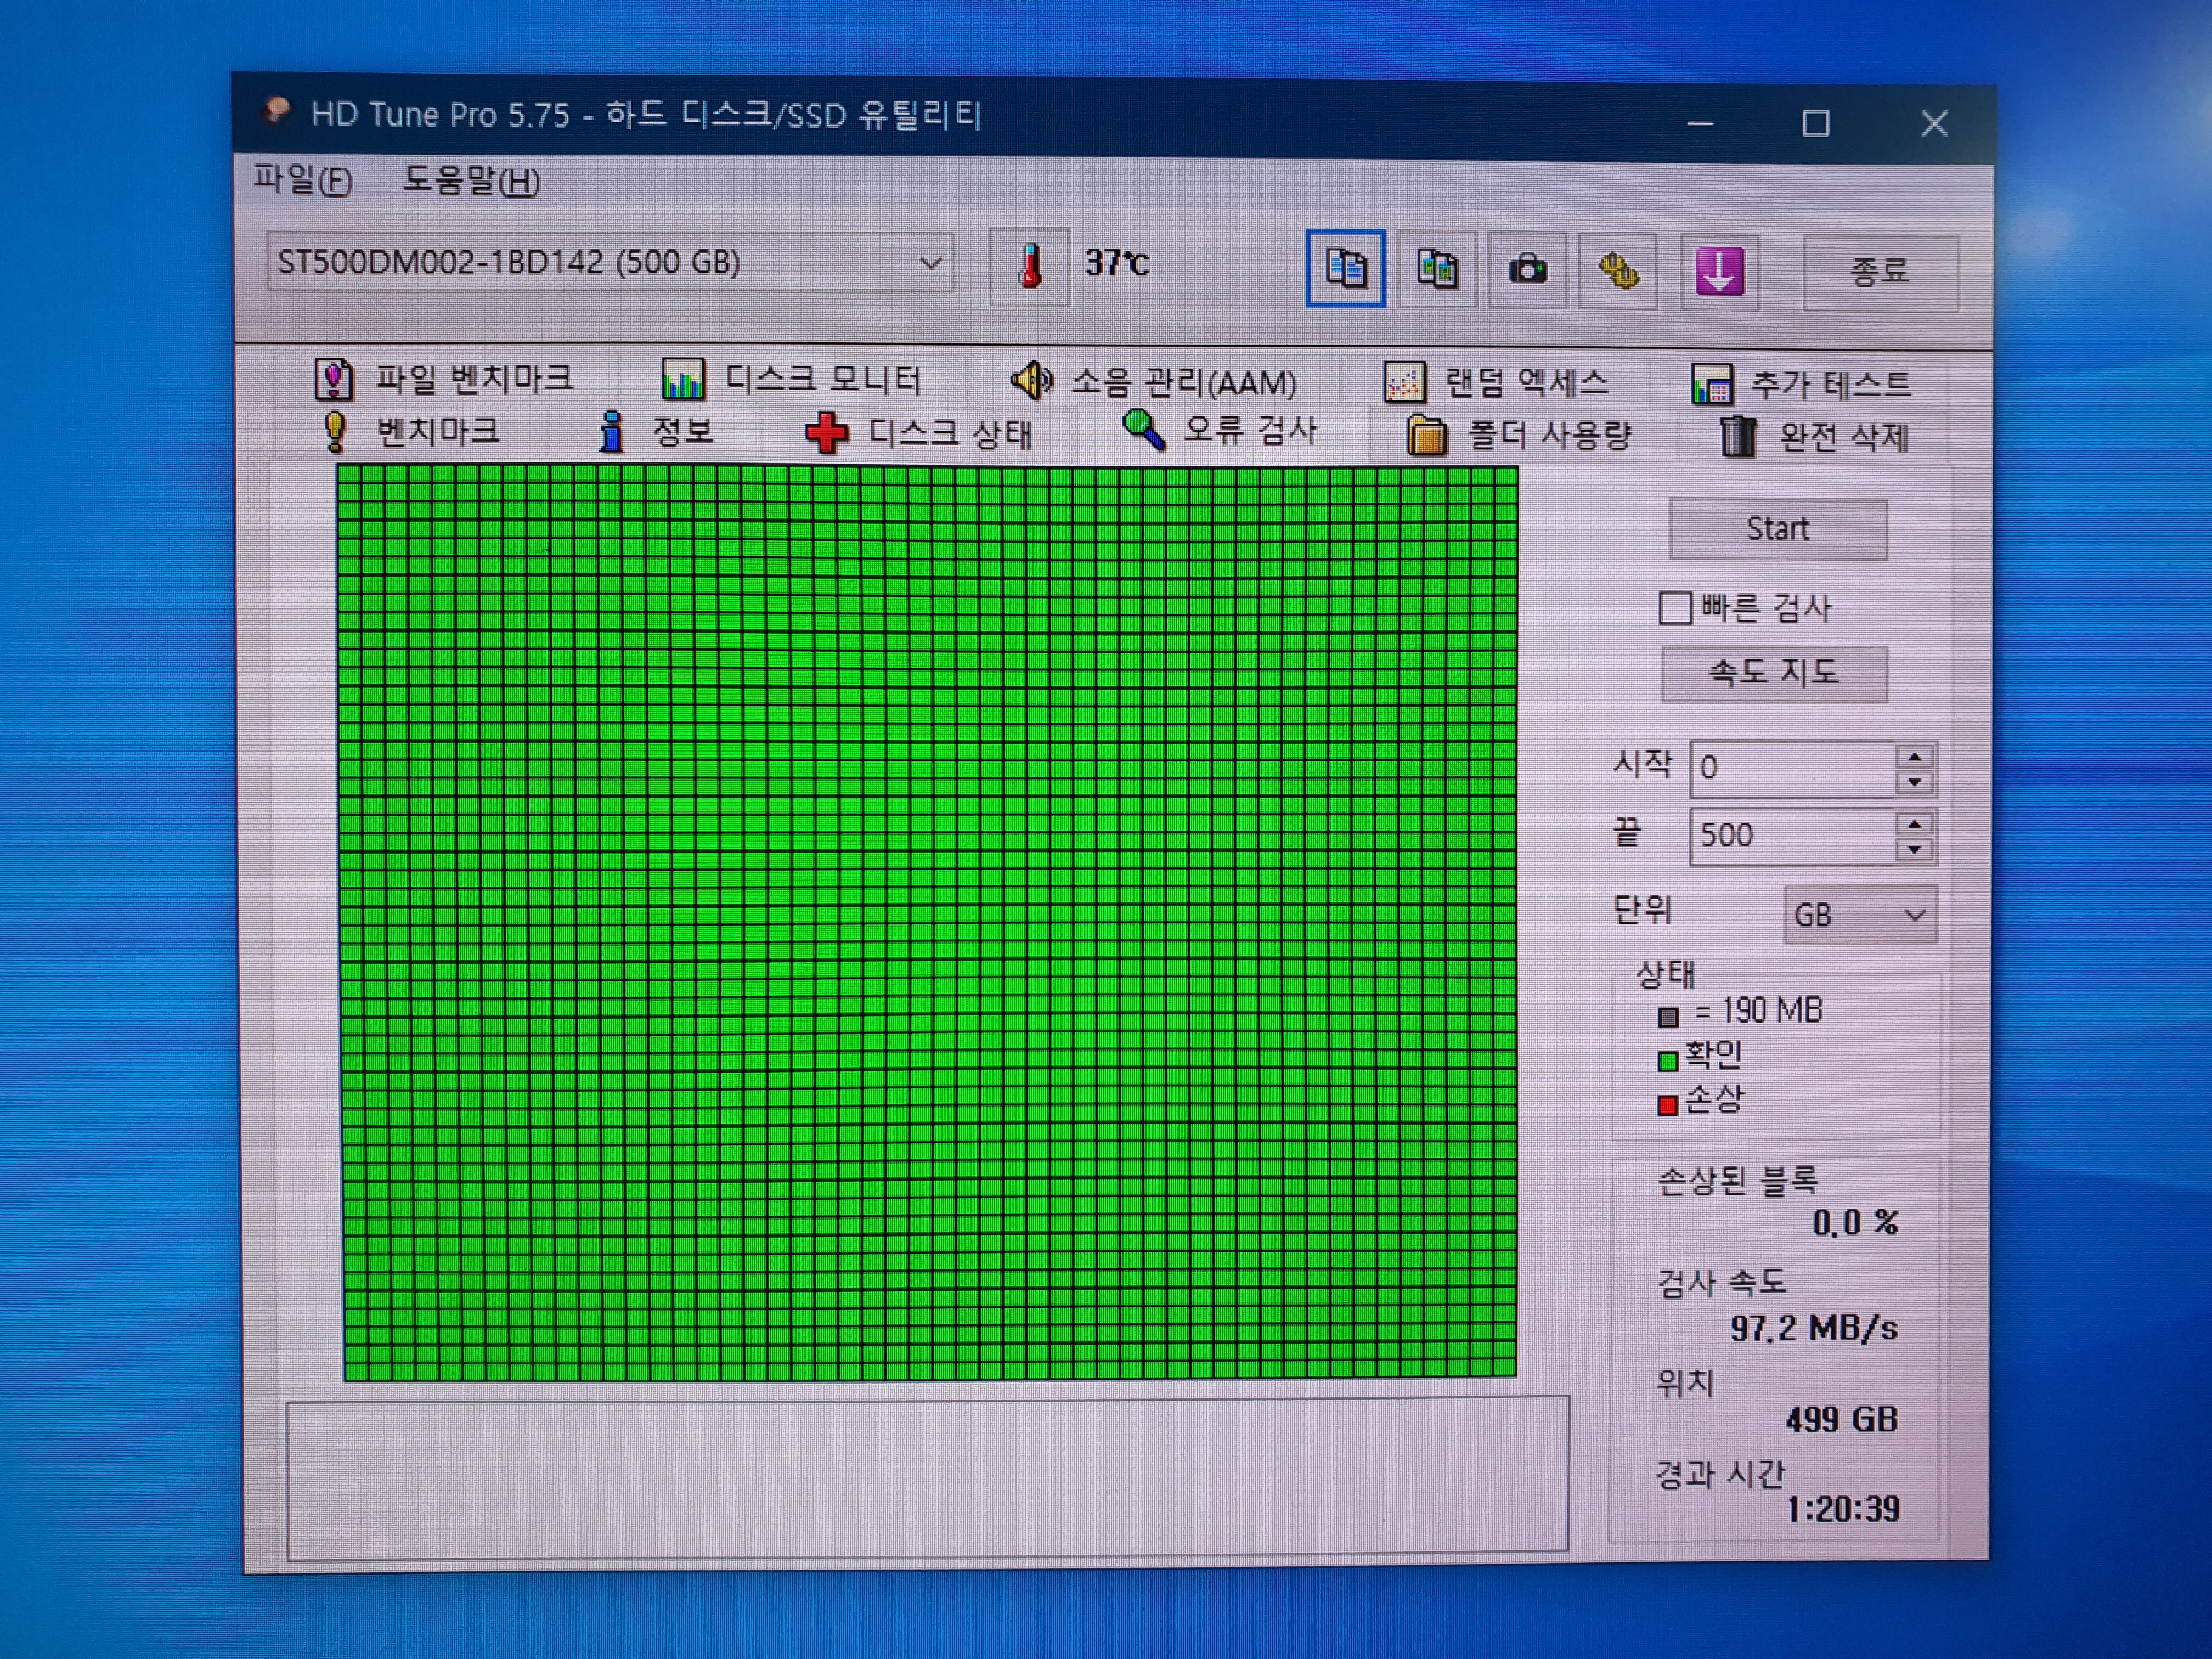The height and width of the screenshot is (1659, 2212).
Task: Increase the 끝 value with up arrow
Action: (x=1914, y=825)
